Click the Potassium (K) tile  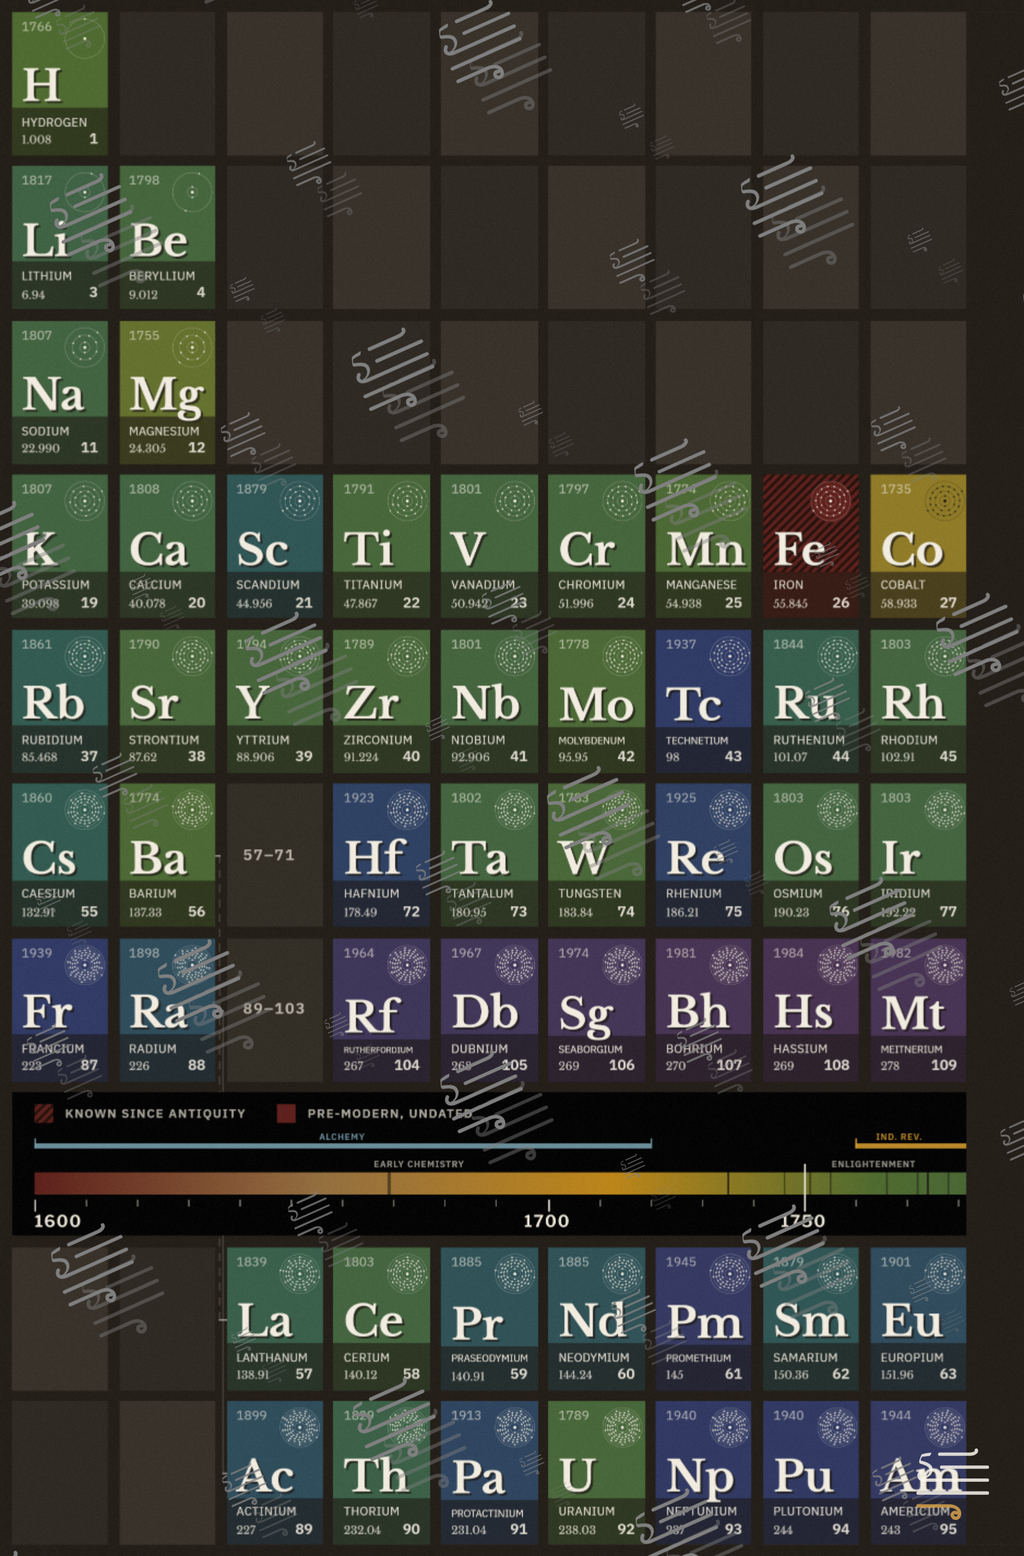(60, 546)
